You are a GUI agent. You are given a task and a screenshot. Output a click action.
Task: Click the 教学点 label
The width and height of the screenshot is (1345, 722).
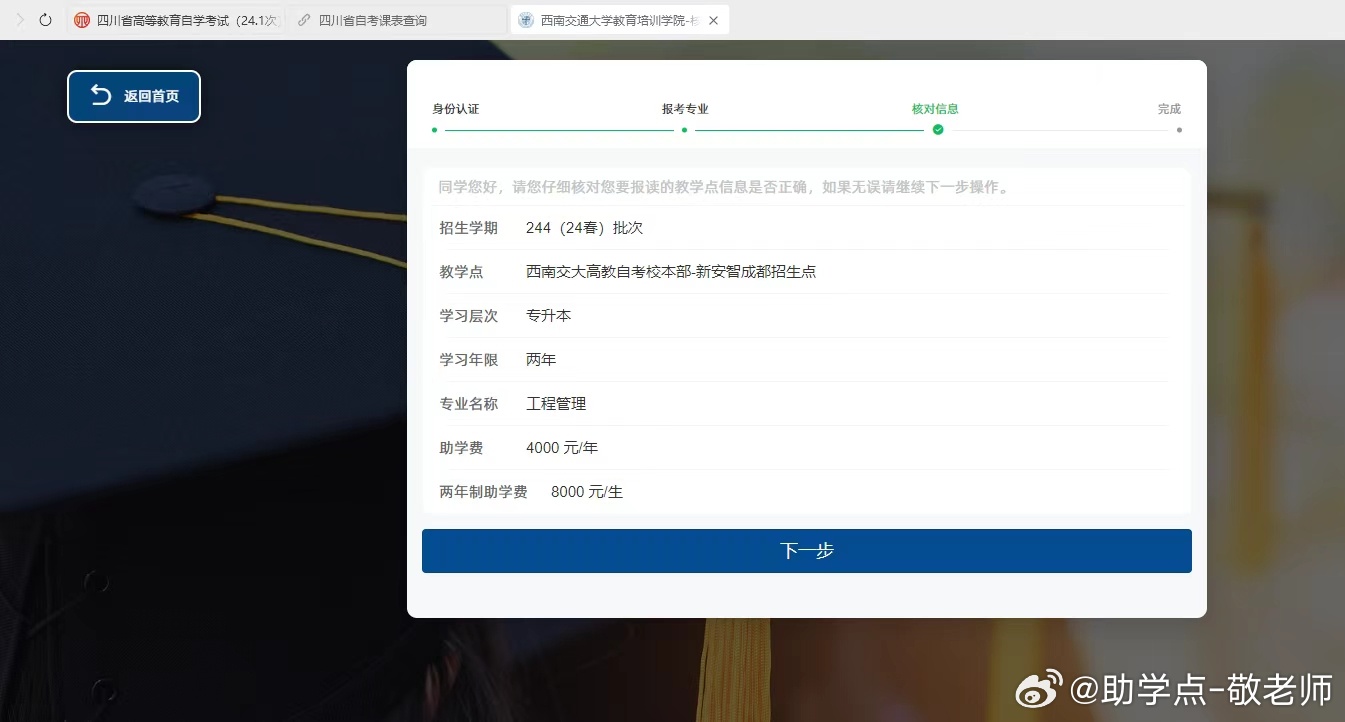pos(461,272)
